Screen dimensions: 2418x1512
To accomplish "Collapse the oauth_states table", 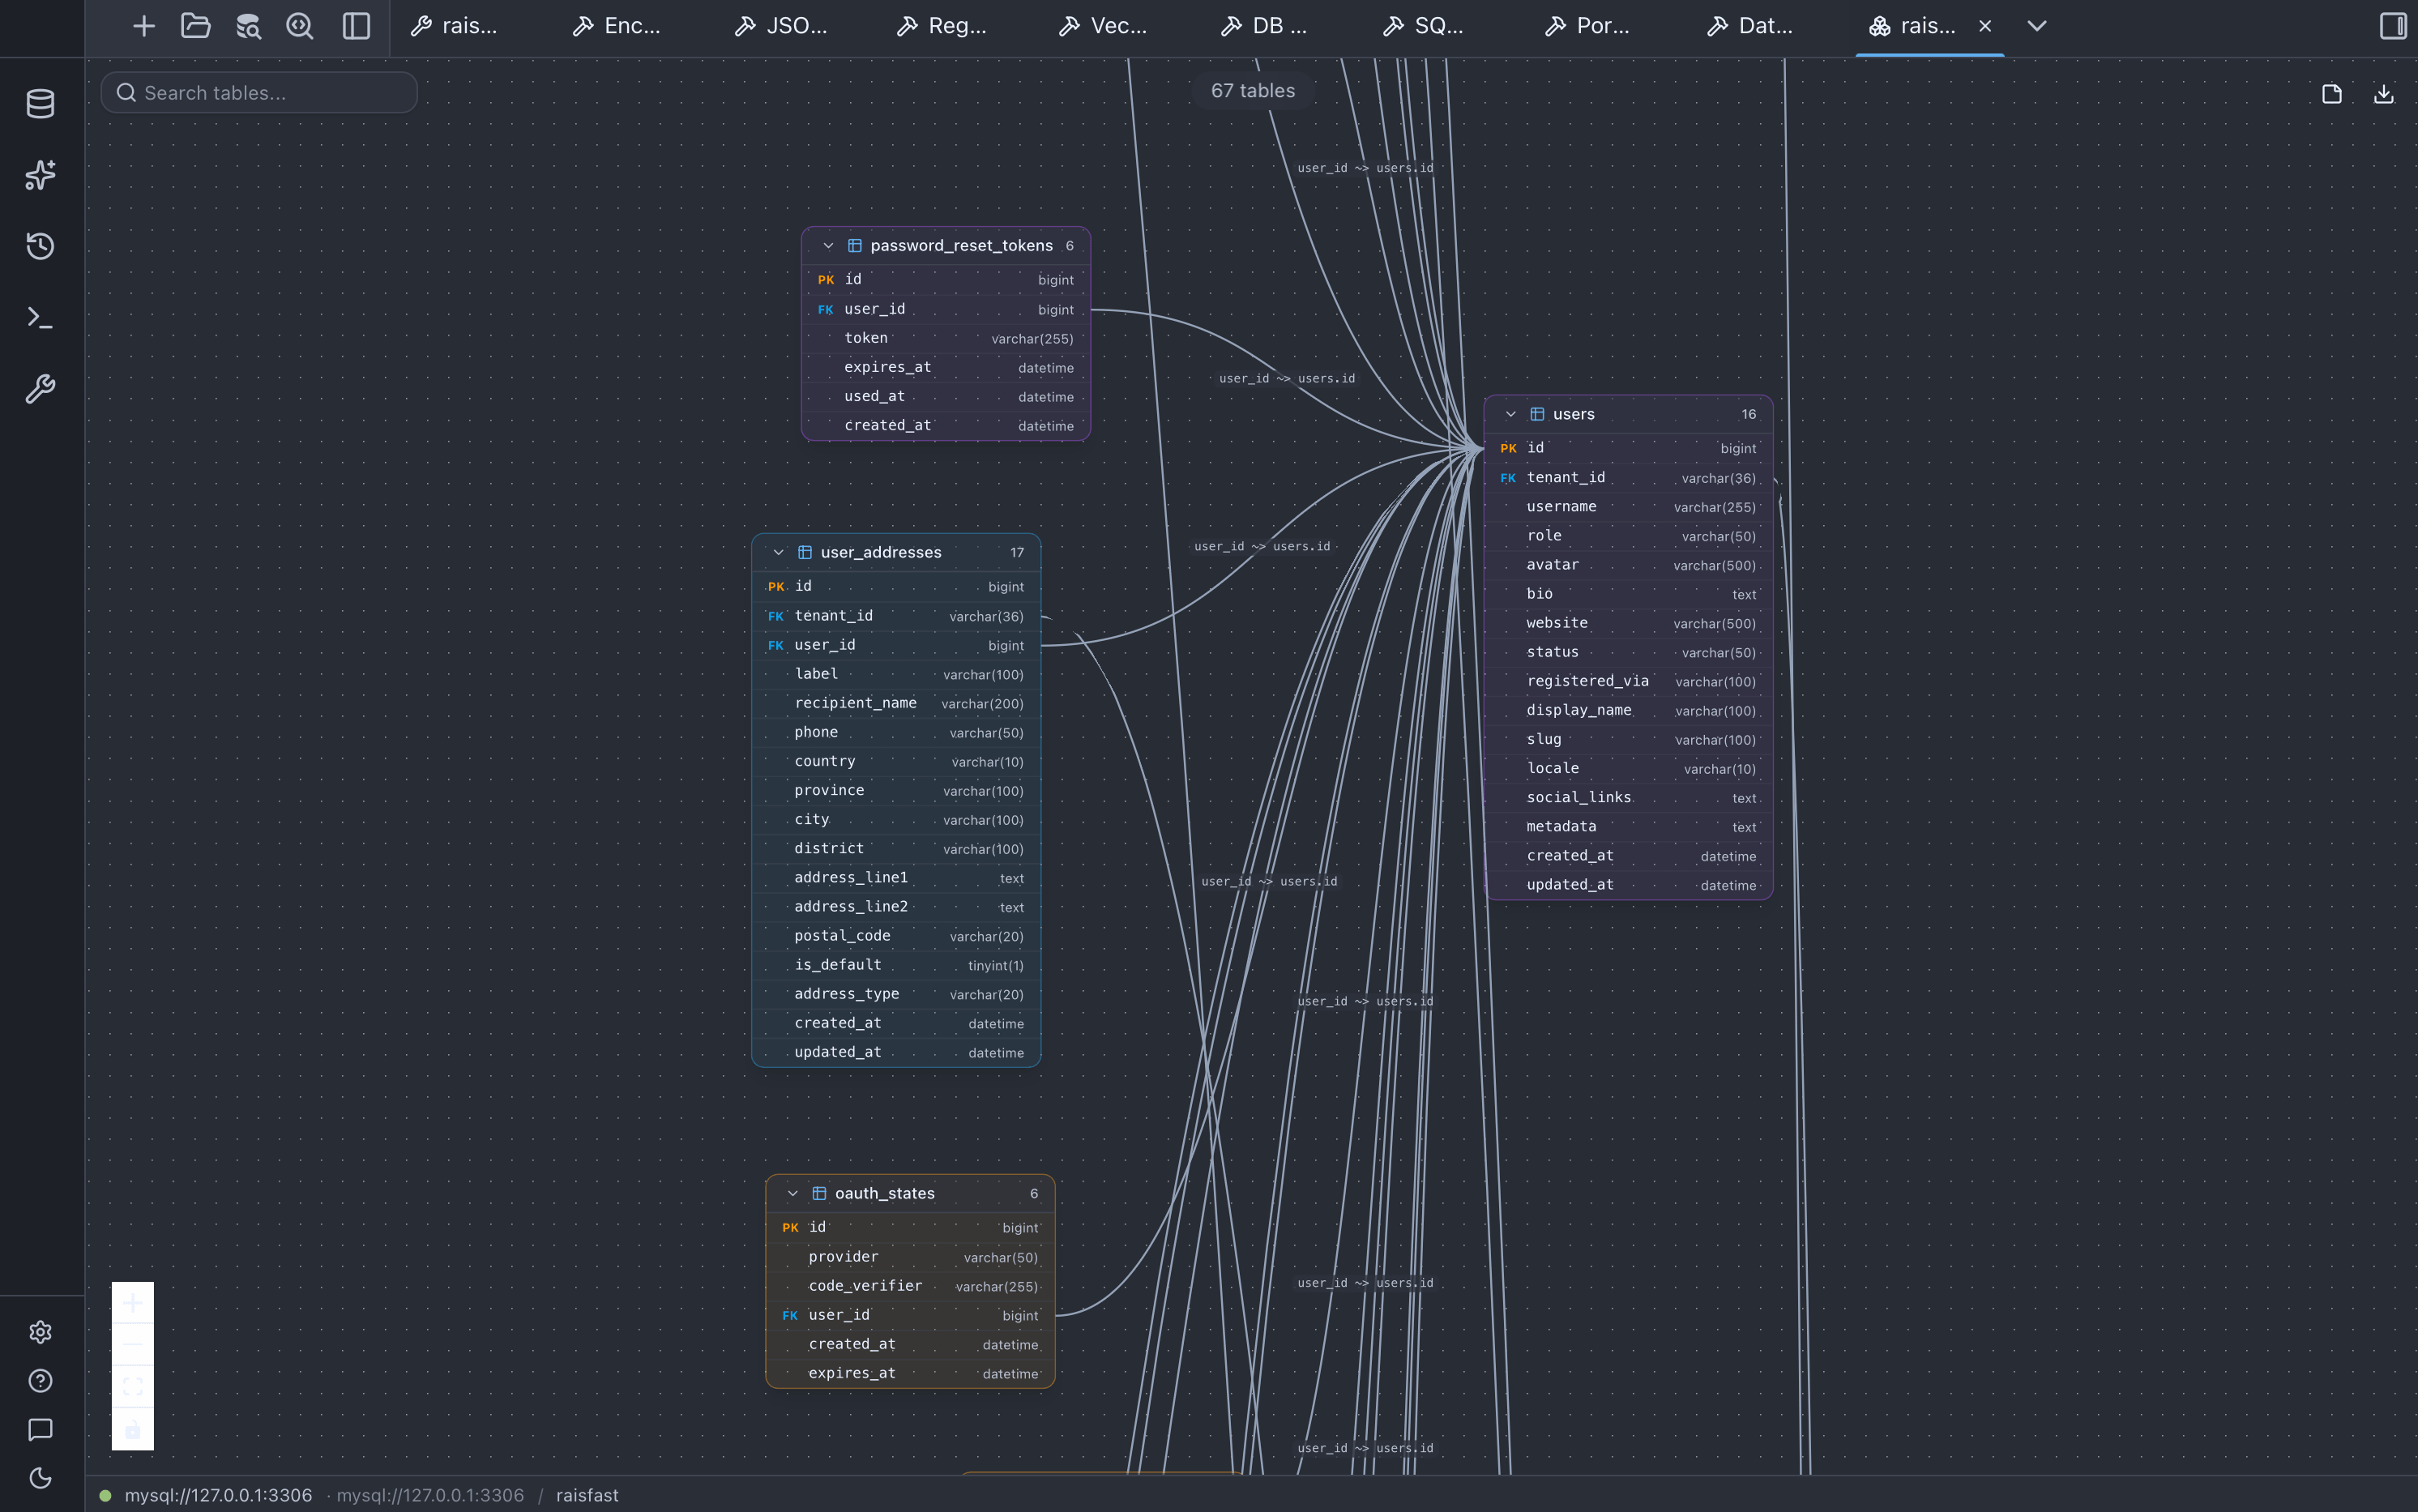I will pos(792,1194).
